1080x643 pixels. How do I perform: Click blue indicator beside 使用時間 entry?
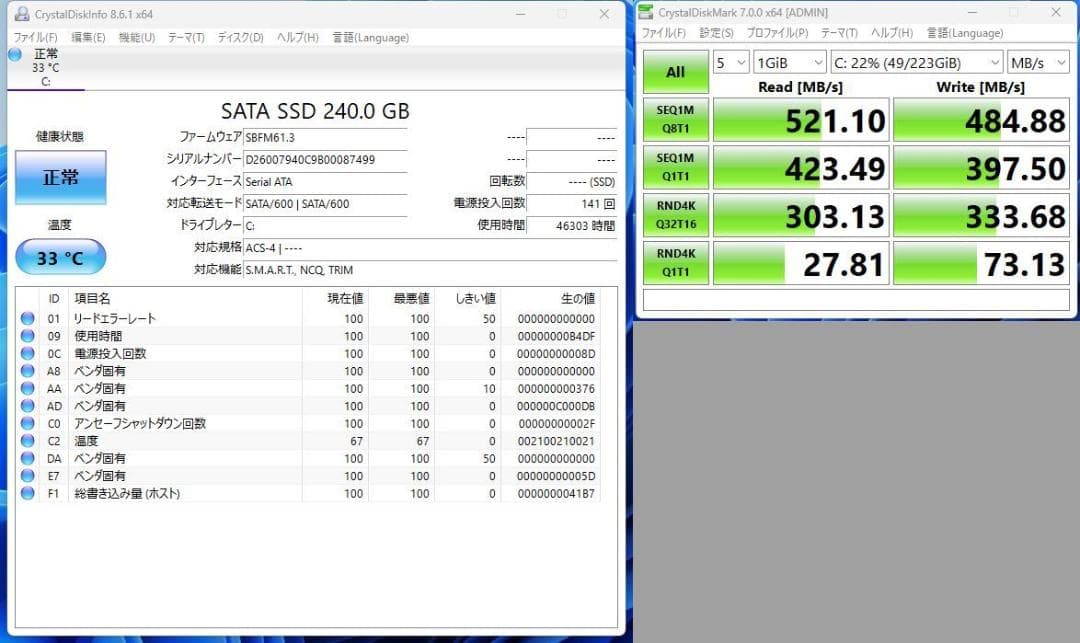pyautogui.click(x=28, y=335)
